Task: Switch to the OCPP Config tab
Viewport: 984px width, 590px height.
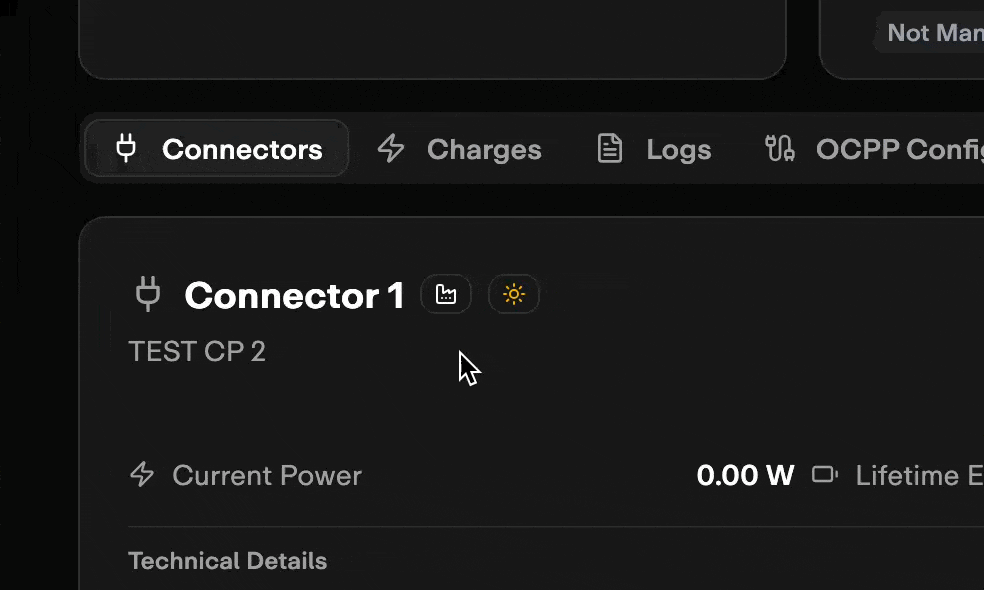Action: click(899, 150)
